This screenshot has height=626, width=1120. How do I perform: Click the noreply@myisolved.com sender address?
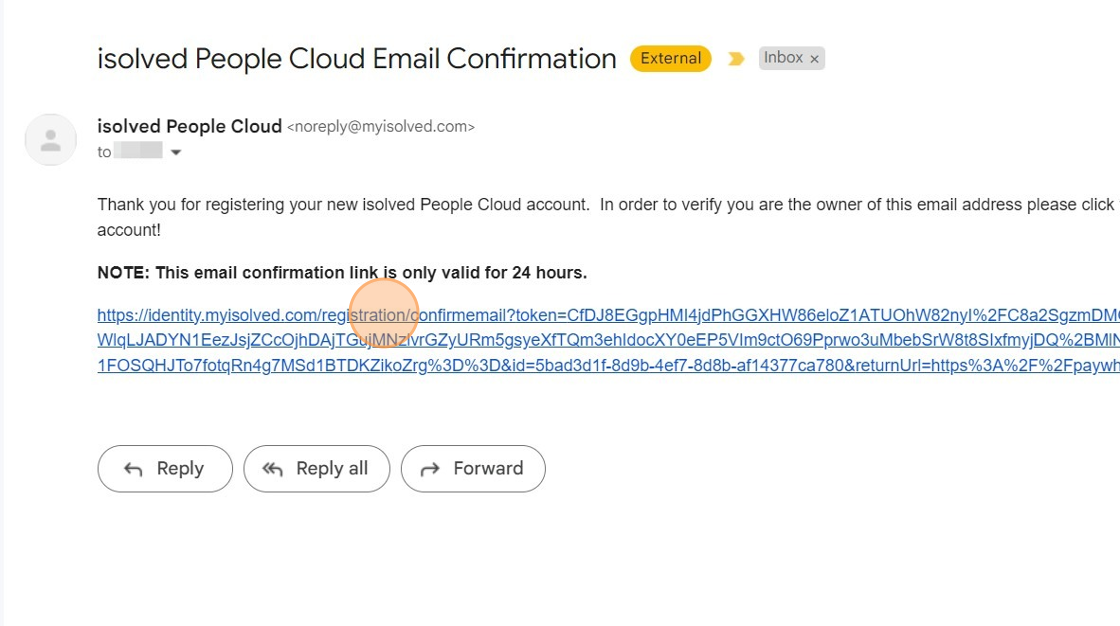point(381,126)
